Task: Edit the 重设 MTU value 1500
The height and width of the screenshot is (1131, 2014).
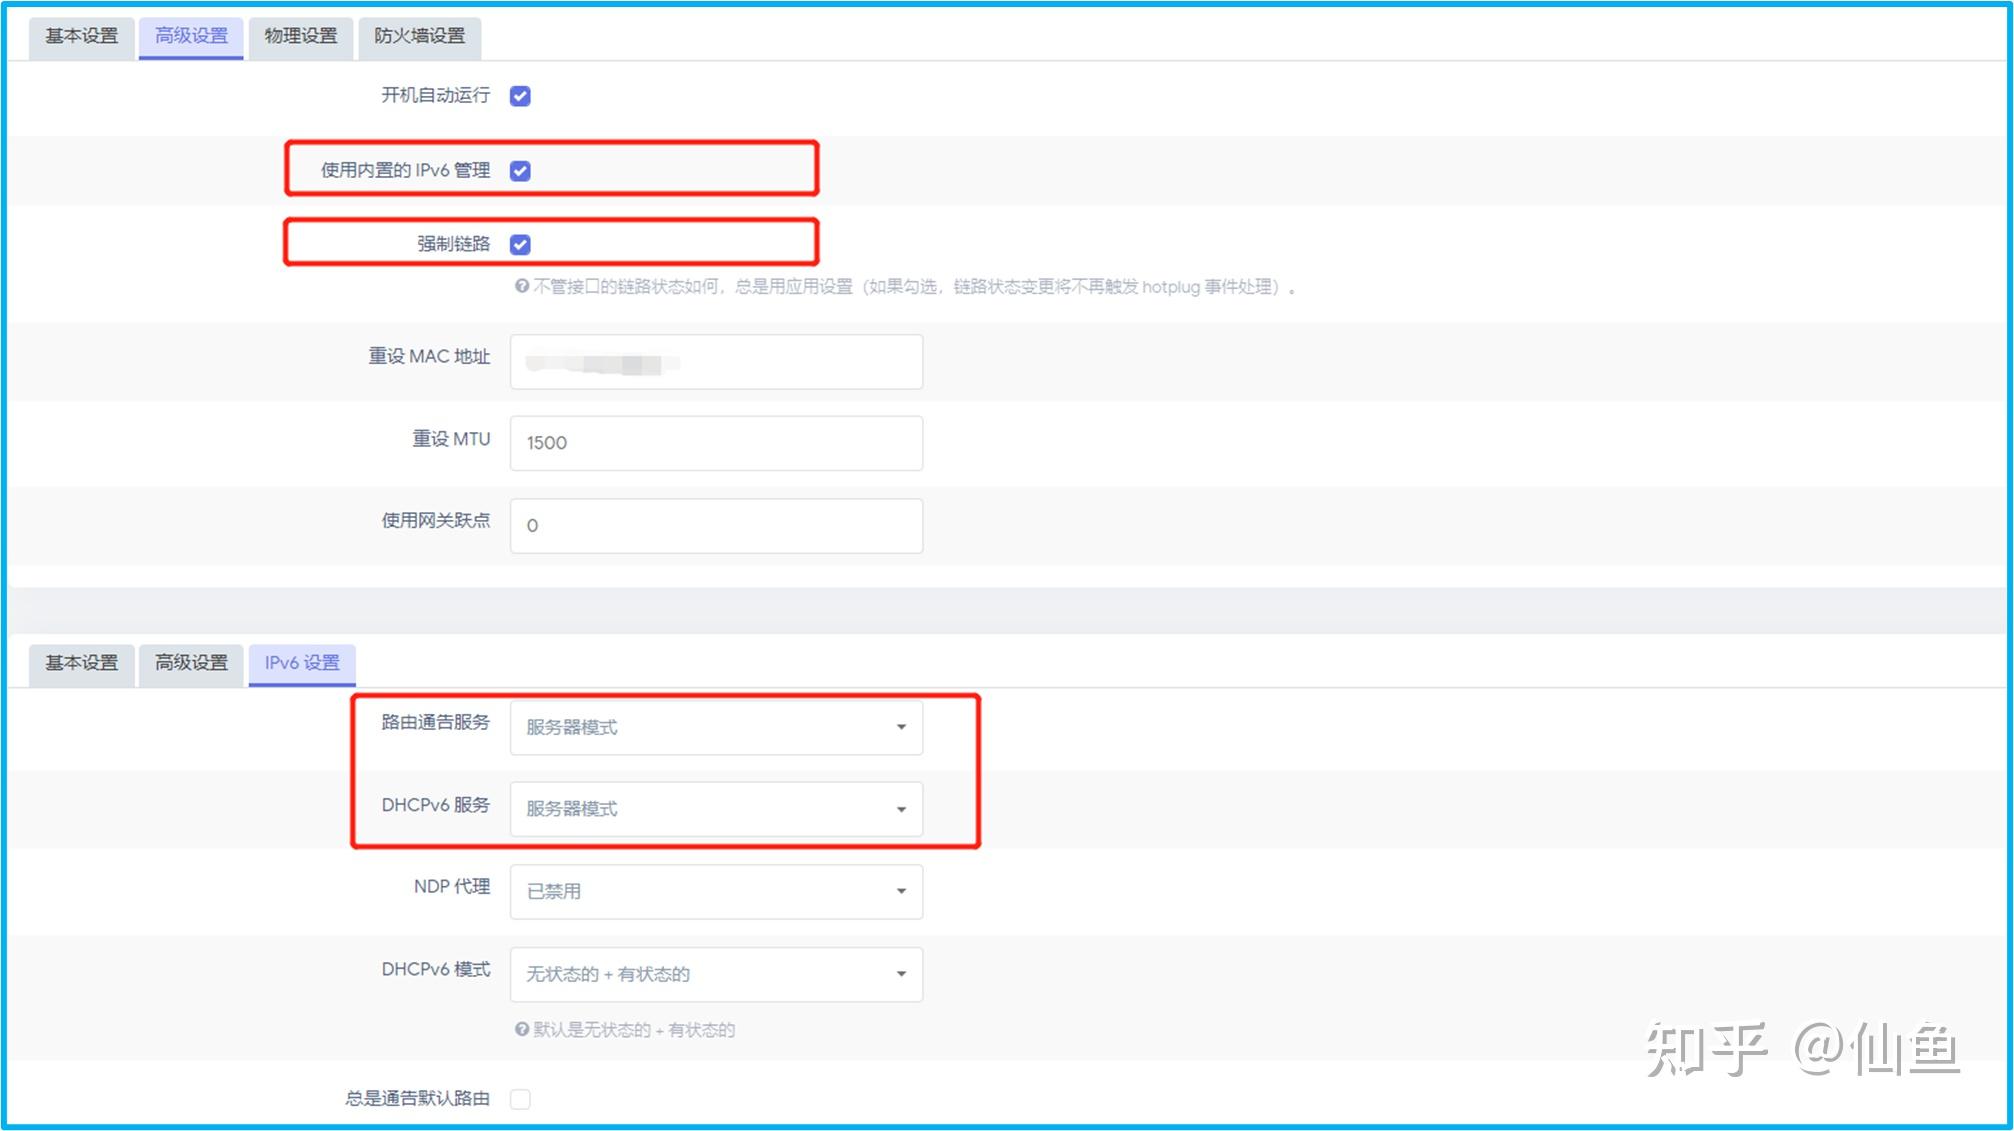Action: 715,443
